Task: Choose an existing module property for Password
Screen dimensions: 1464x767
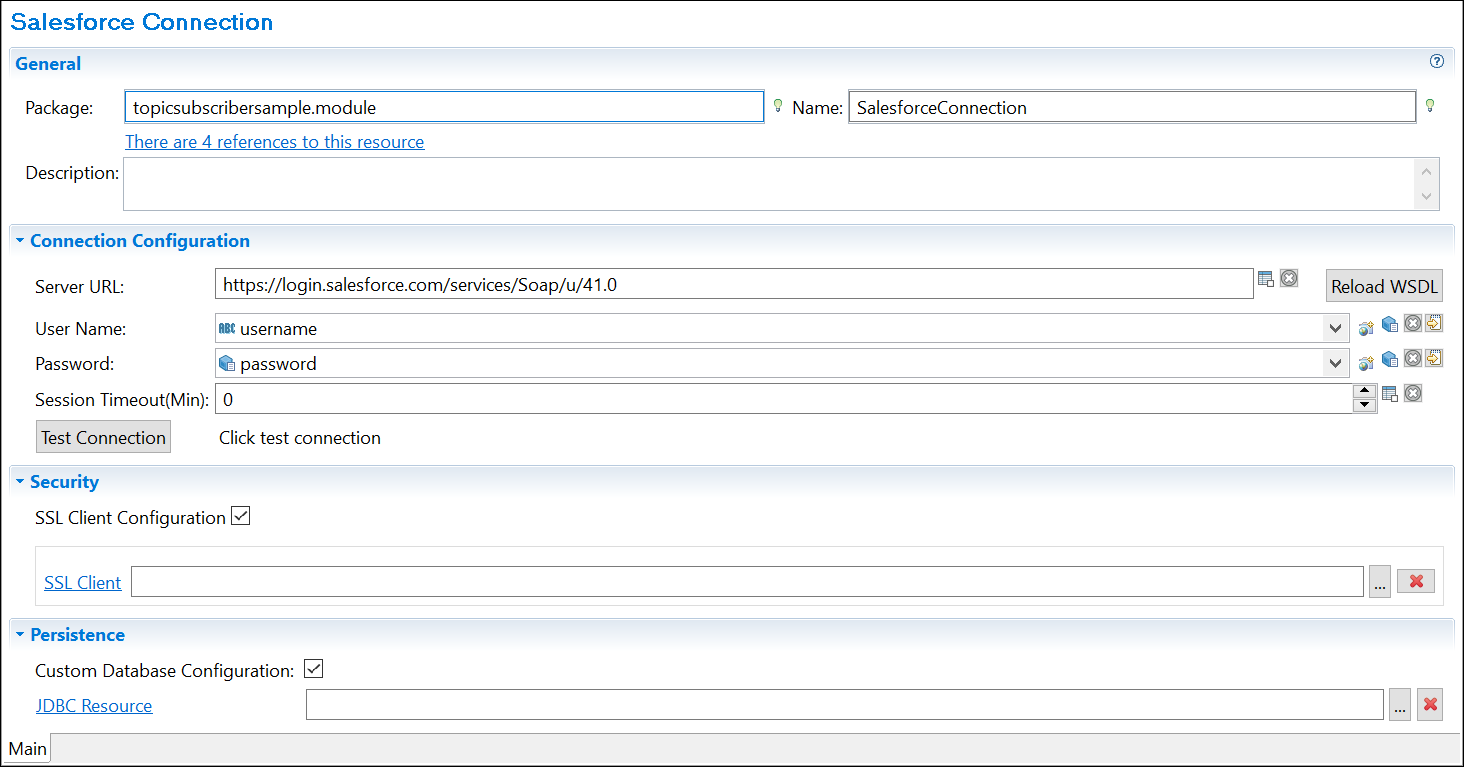Action: (1389, 358)
